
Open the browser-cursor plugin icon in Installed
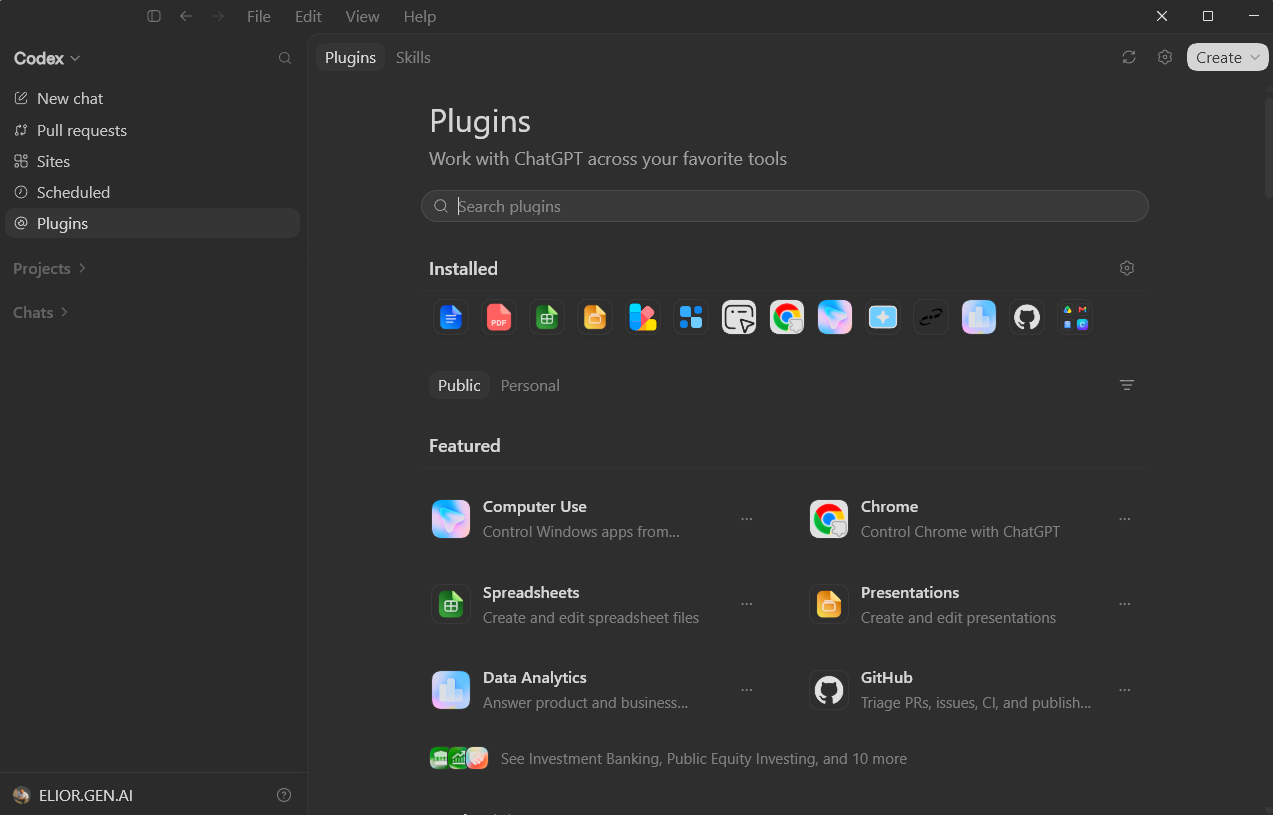739,318
